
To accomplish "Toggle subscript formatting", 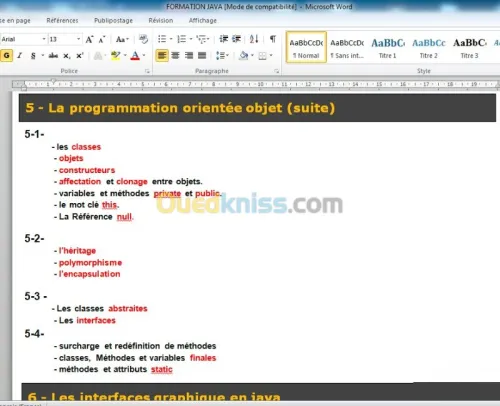I will (67, 55).
